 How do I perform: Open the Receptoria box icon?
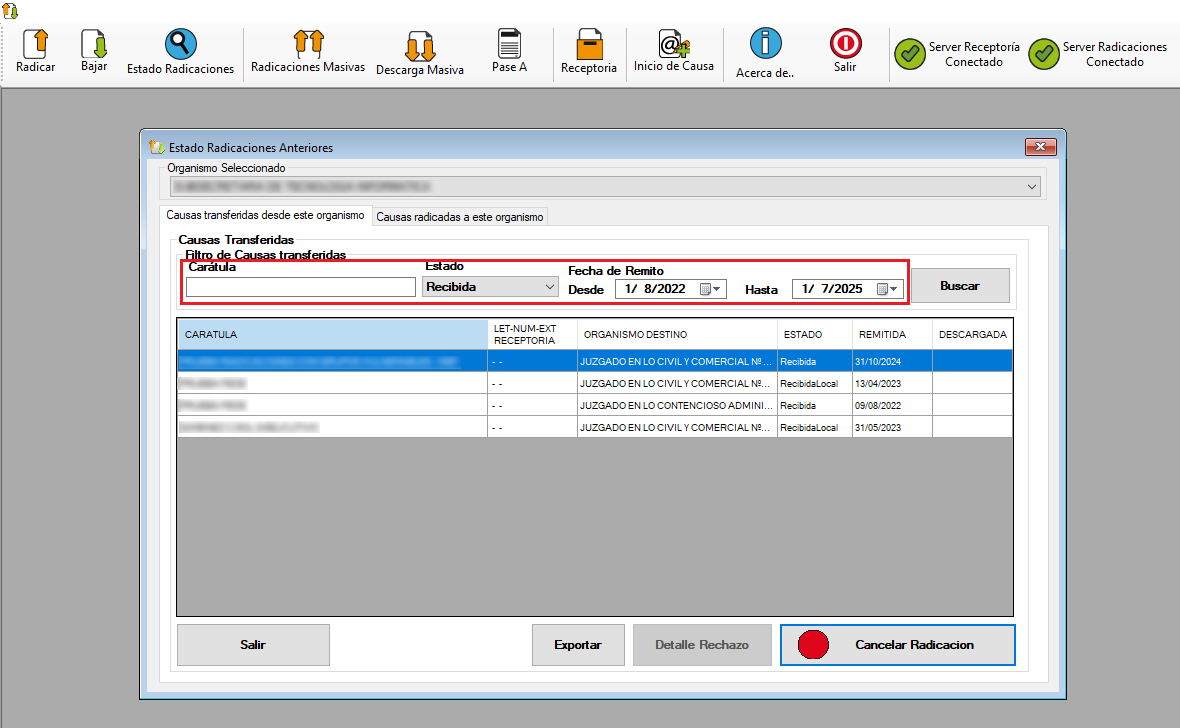589,45
